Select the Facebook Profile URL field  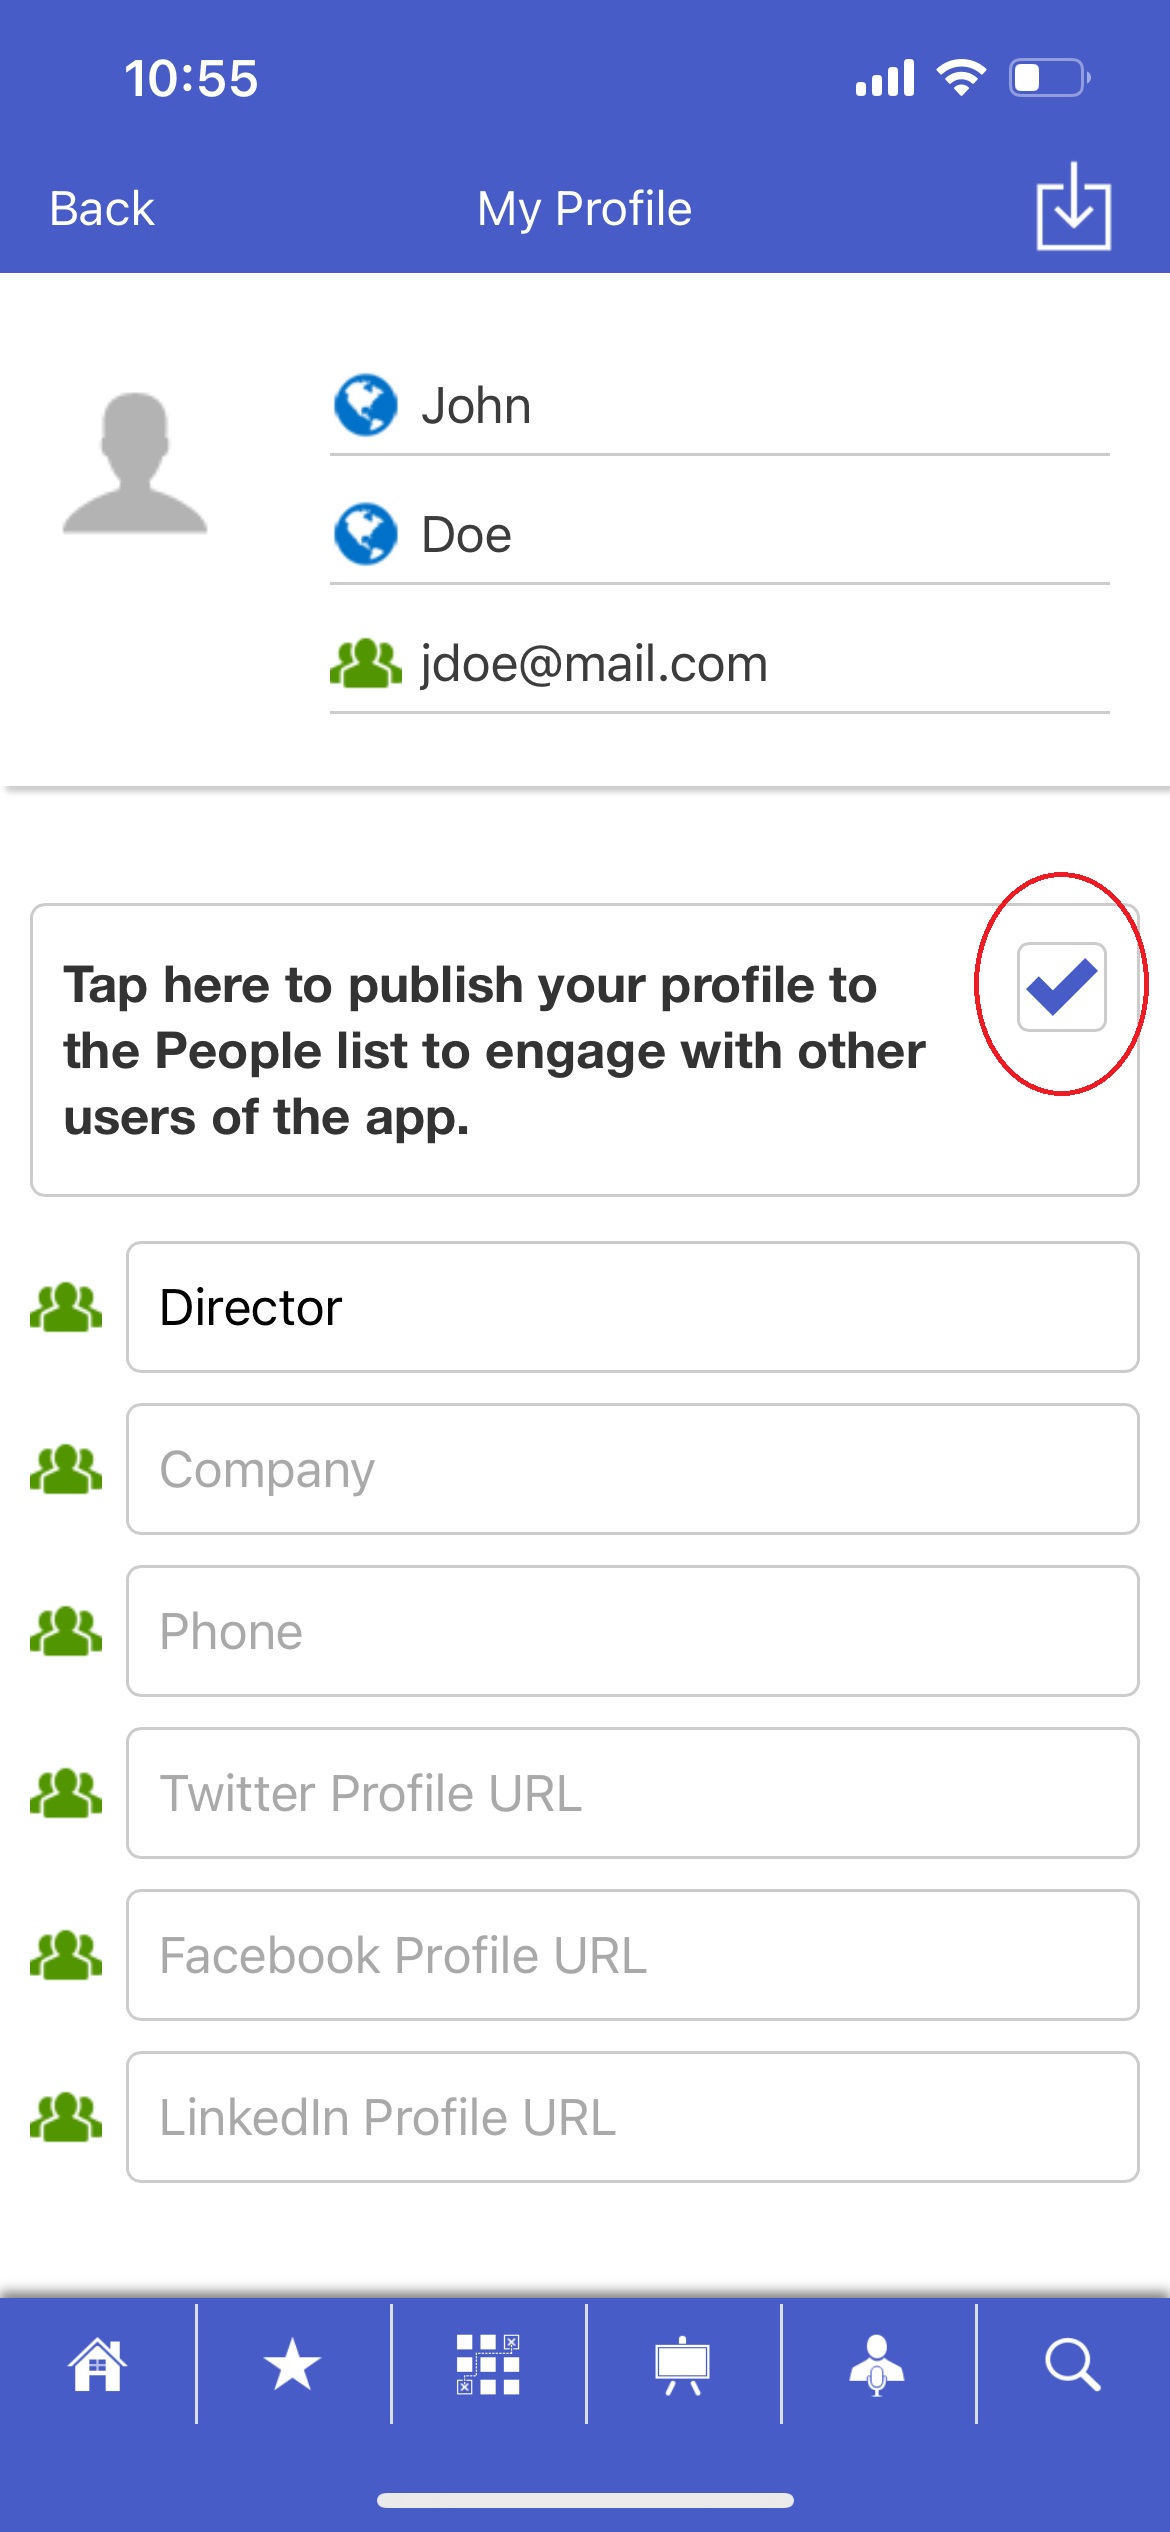pos(632,1955)
